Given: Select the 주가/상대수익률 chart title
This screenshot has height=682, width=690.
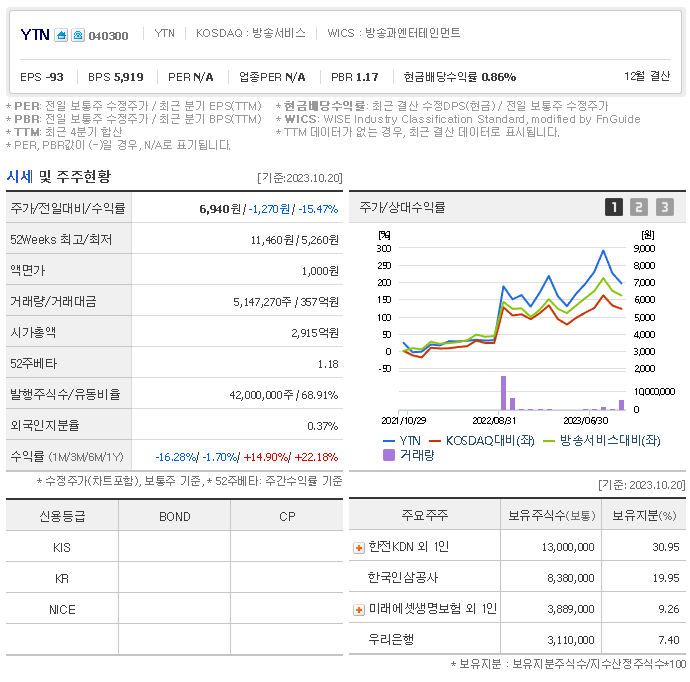Looking at the screenshot, I should pyautogui.click(x=402, y=207).
